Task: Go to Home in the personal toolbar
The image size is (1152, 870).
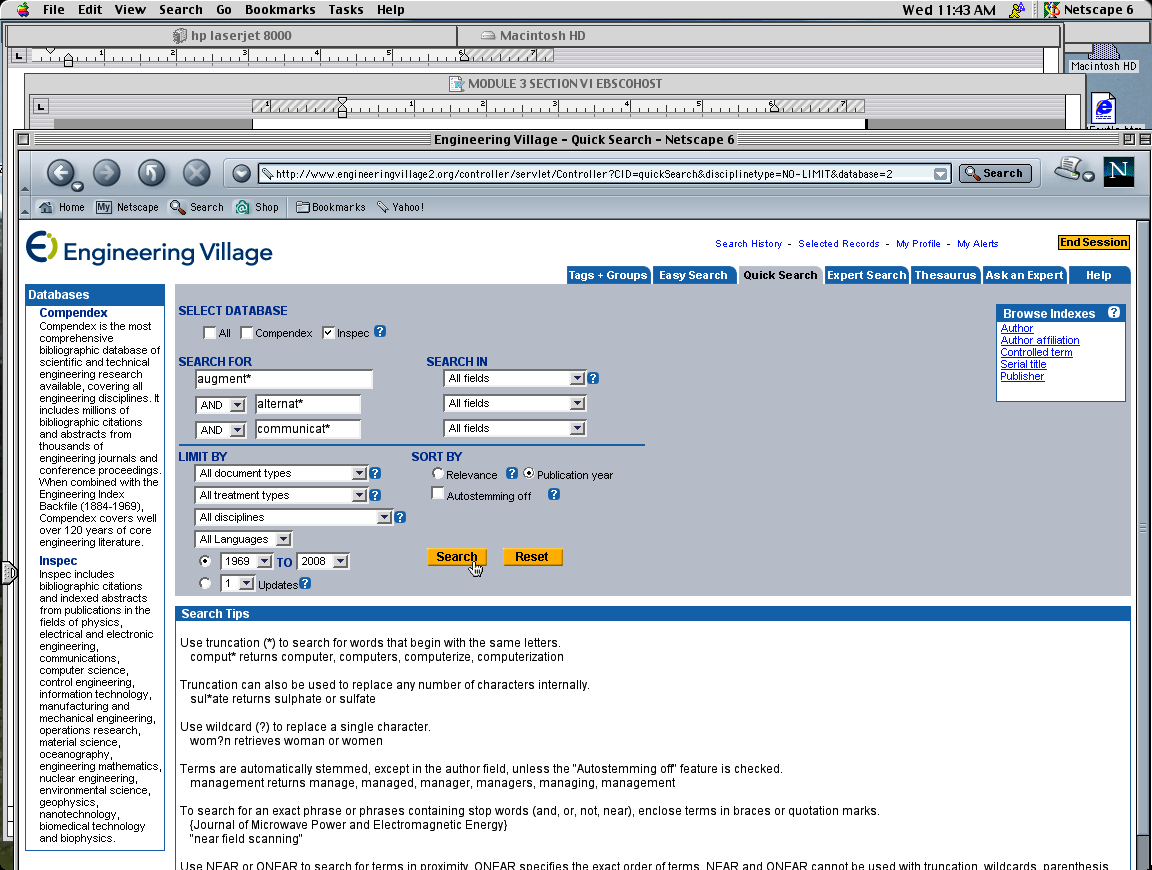Action: (x=62, y=207)
